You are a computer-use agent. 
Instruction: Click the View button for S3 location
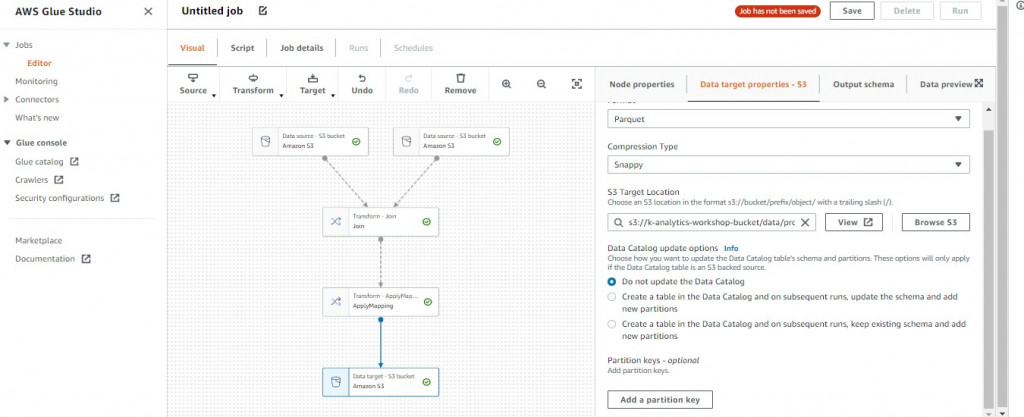point(854,223)
